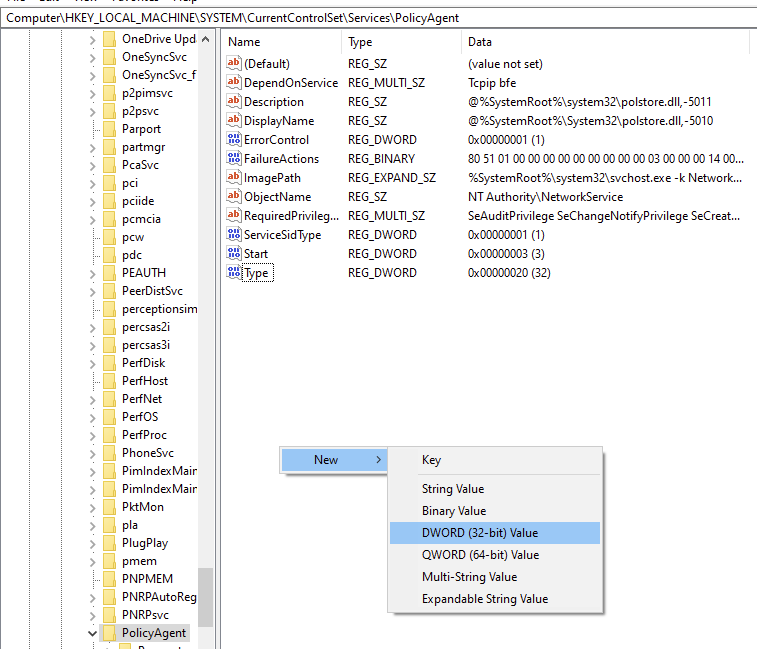Click the Start DWORD value icon

(x=234, y=253)
